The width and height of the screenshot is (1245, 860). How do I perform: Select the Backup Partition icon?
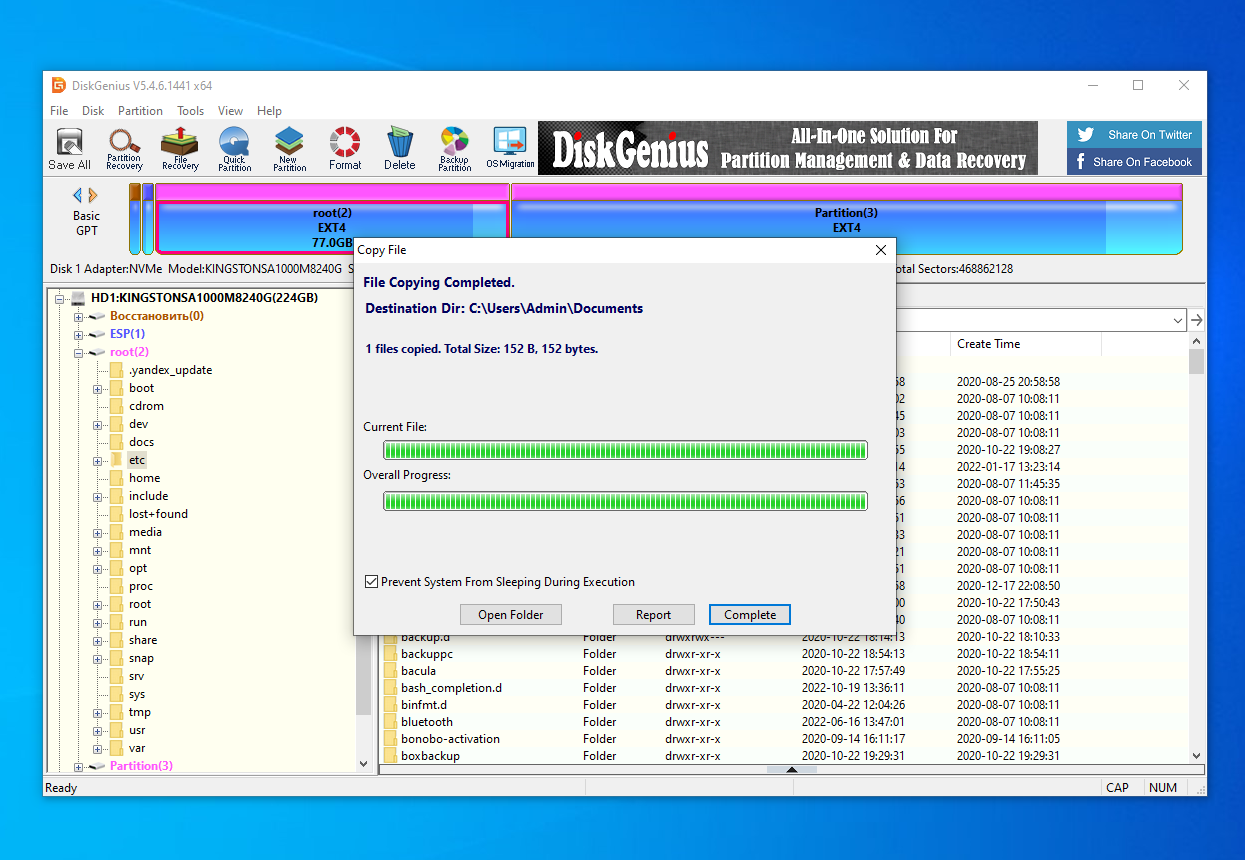[454, 148]
